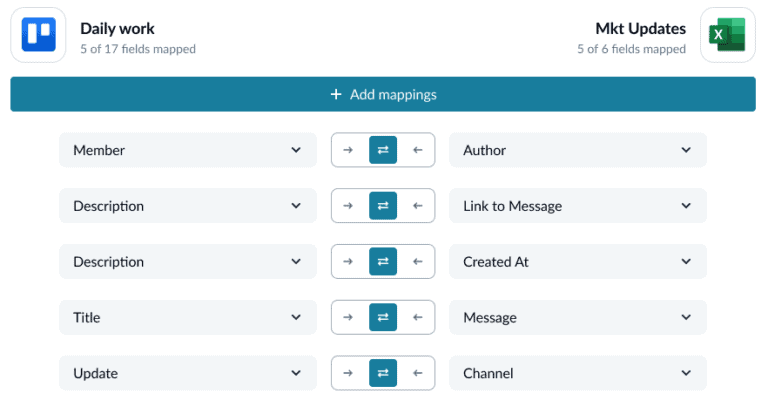This screenshot has height=400, width=768.
Task: Toggle two-way sync for Title and Message
Action: click(383, 318)
